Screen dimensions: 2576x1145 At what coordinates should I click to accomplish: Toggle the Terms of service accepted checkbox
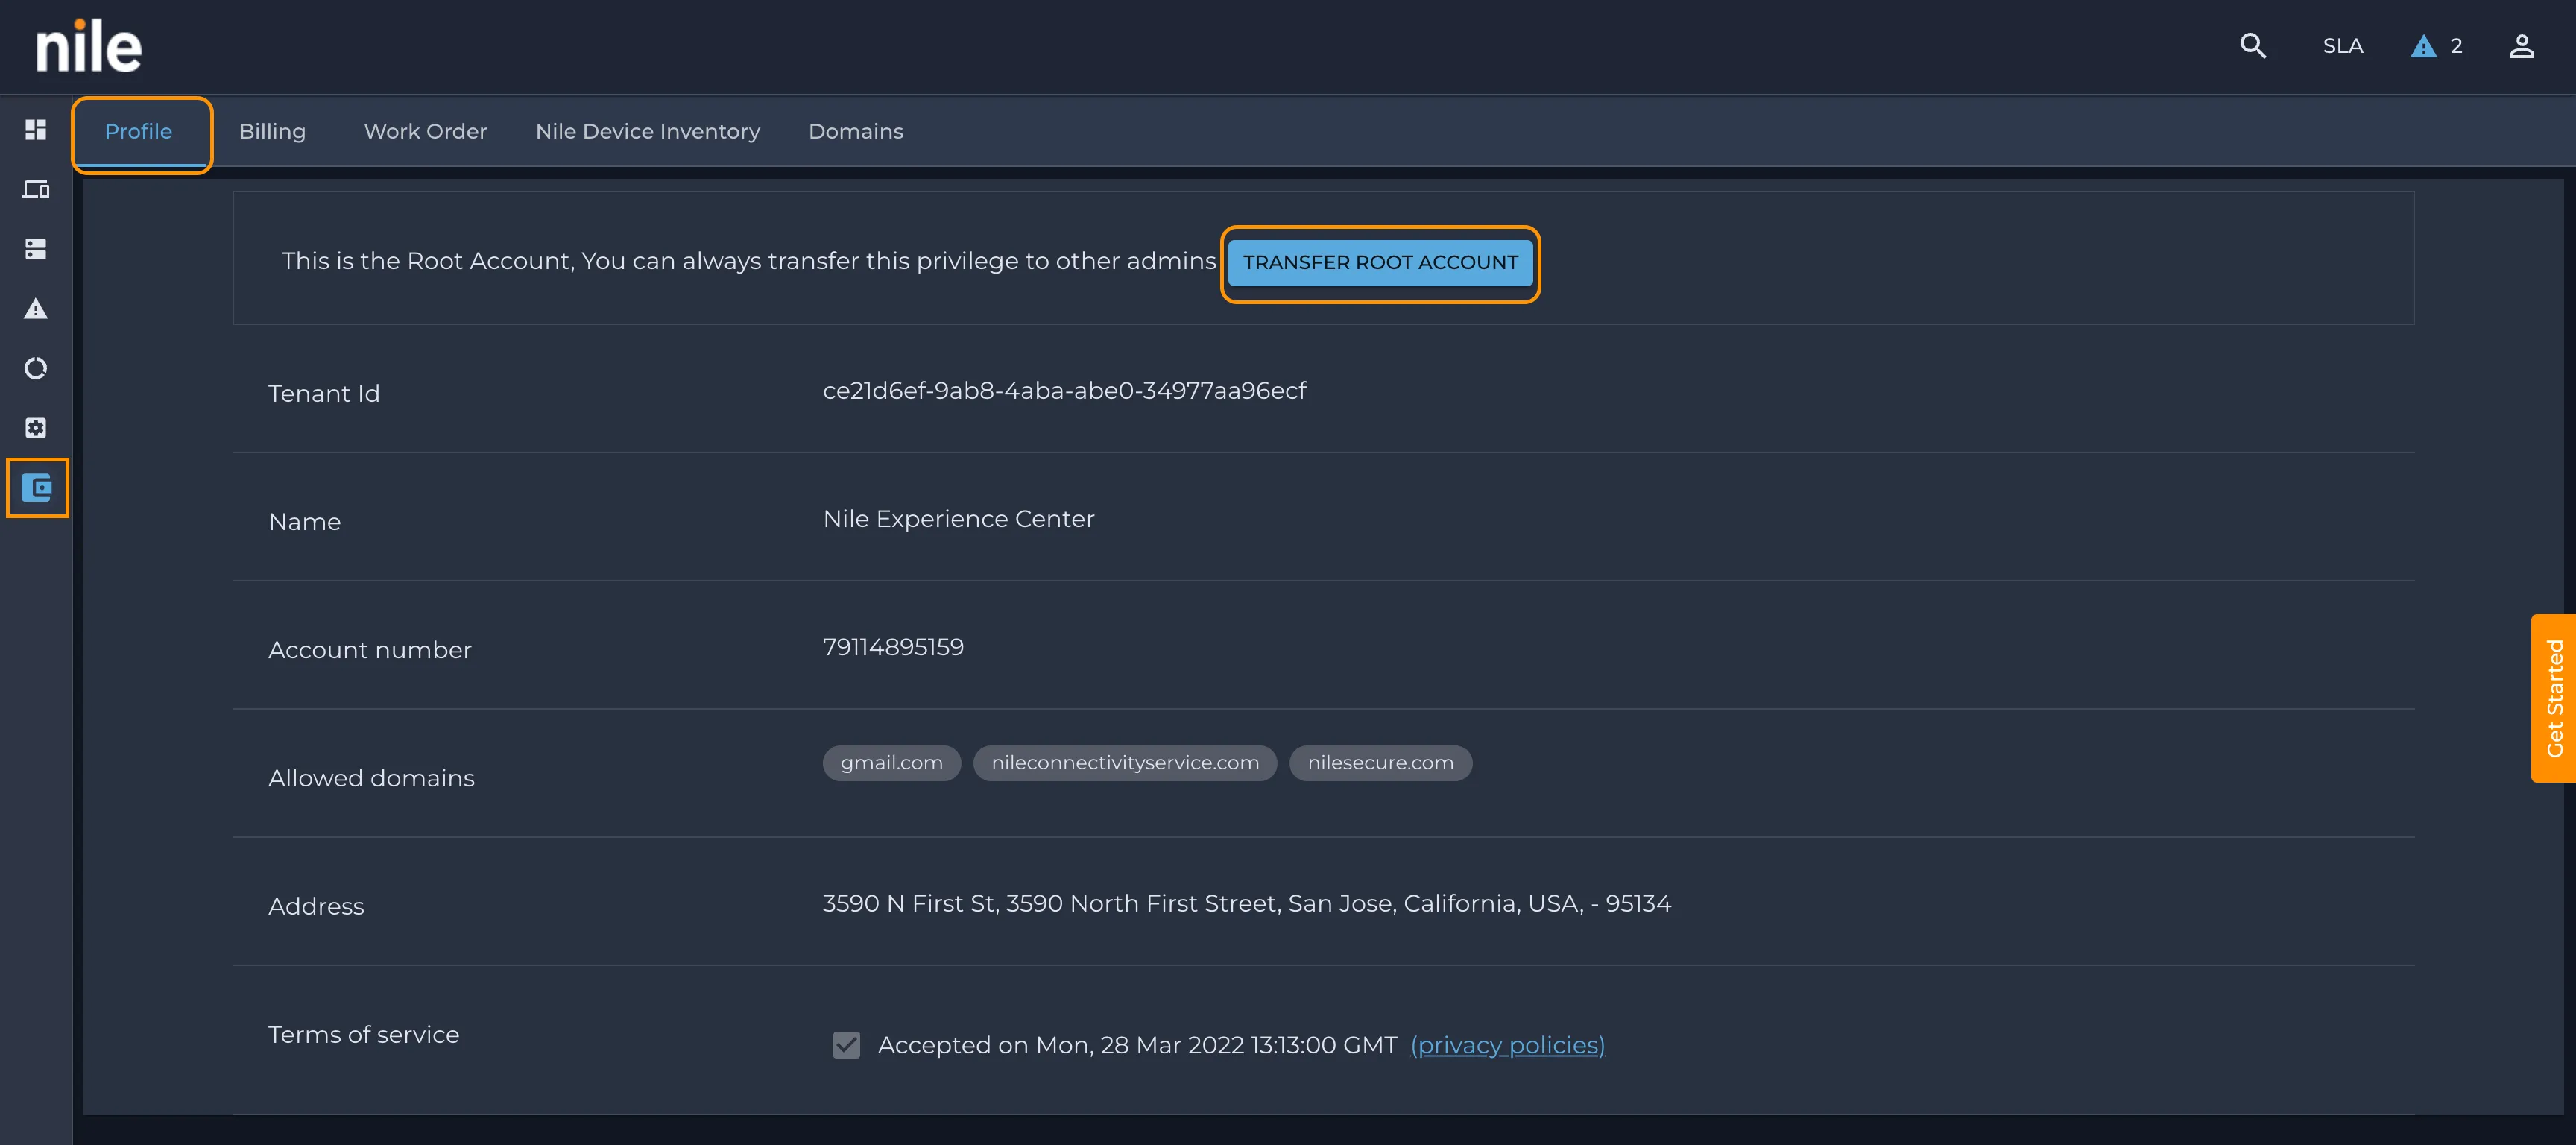pyautogui.click(x=846, y=1045)
